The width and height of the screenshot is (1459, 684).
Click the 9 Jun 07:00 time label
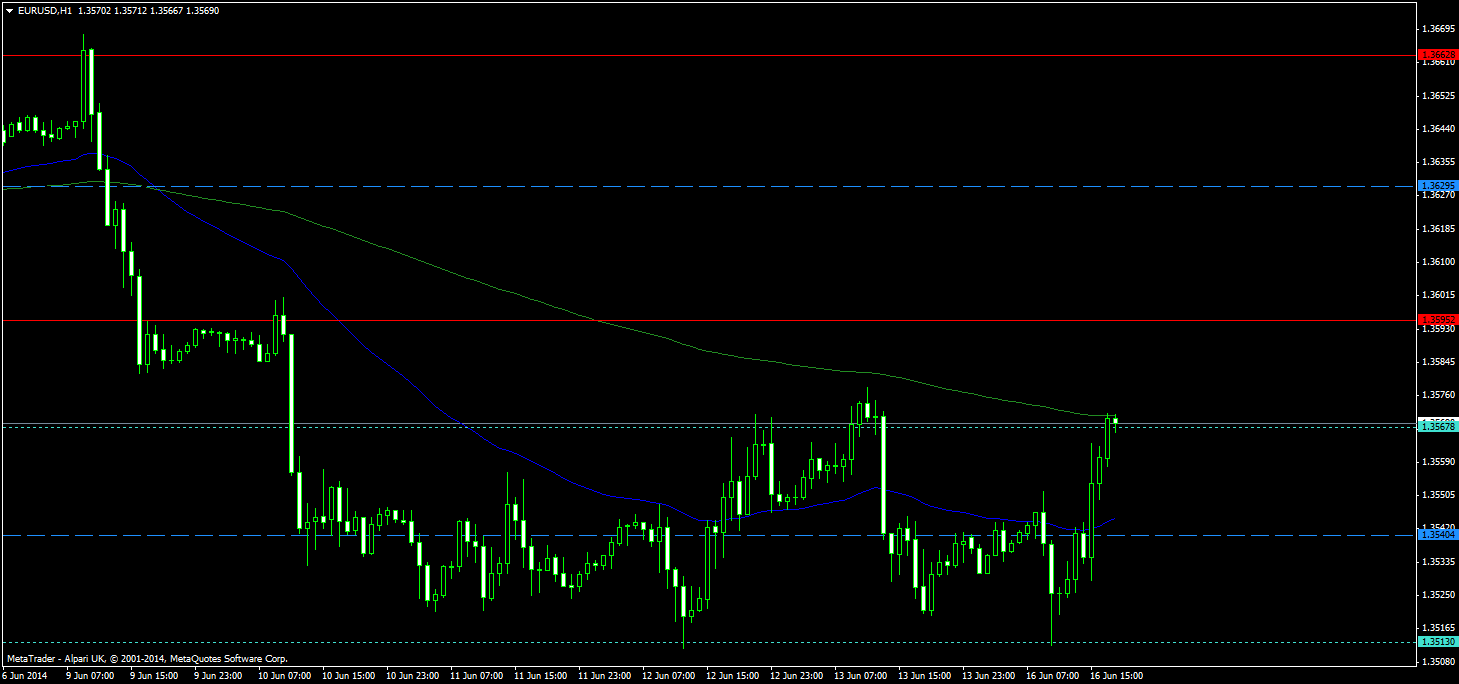click(89, 676)
